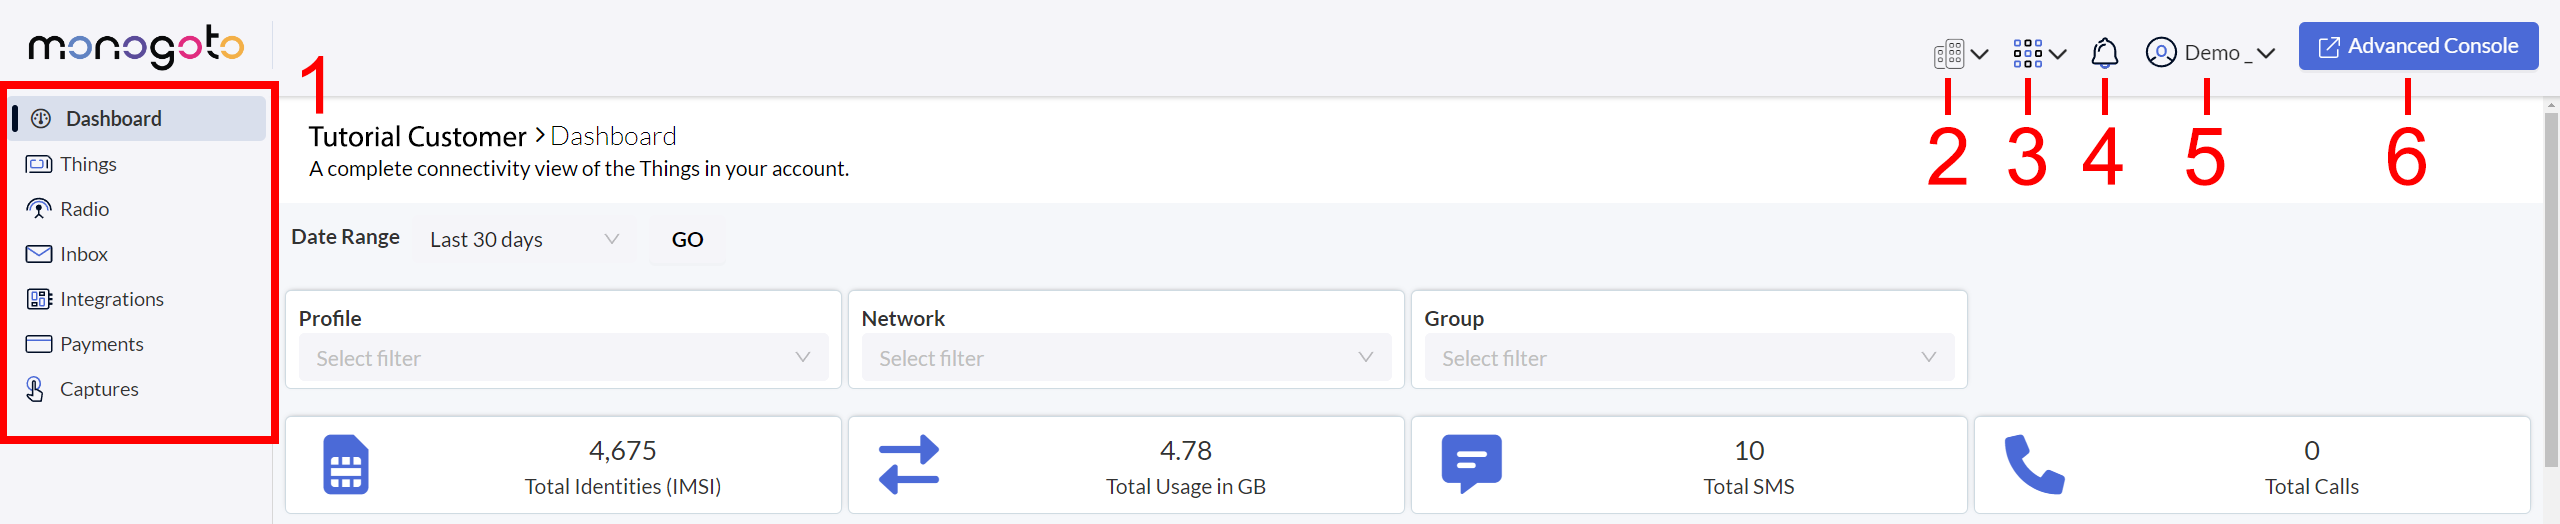Click the GO button
Viewport: 2560px width, 524px height.
click(687, 239)
